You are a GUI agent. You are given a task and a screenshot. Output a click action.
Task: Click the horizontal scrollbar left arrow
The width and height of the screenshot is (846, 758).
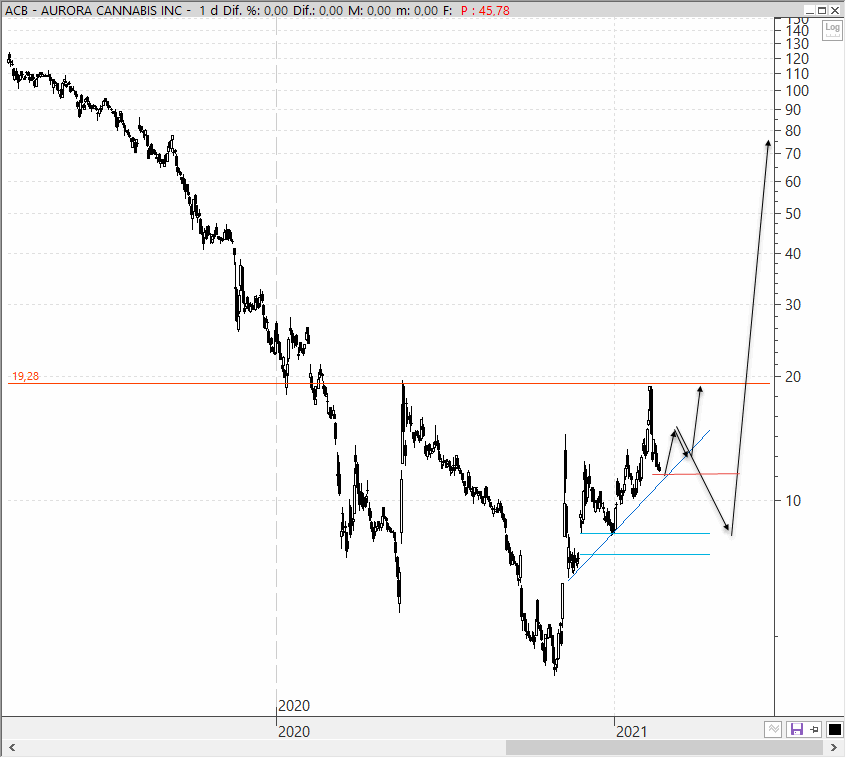click(12, 748)
